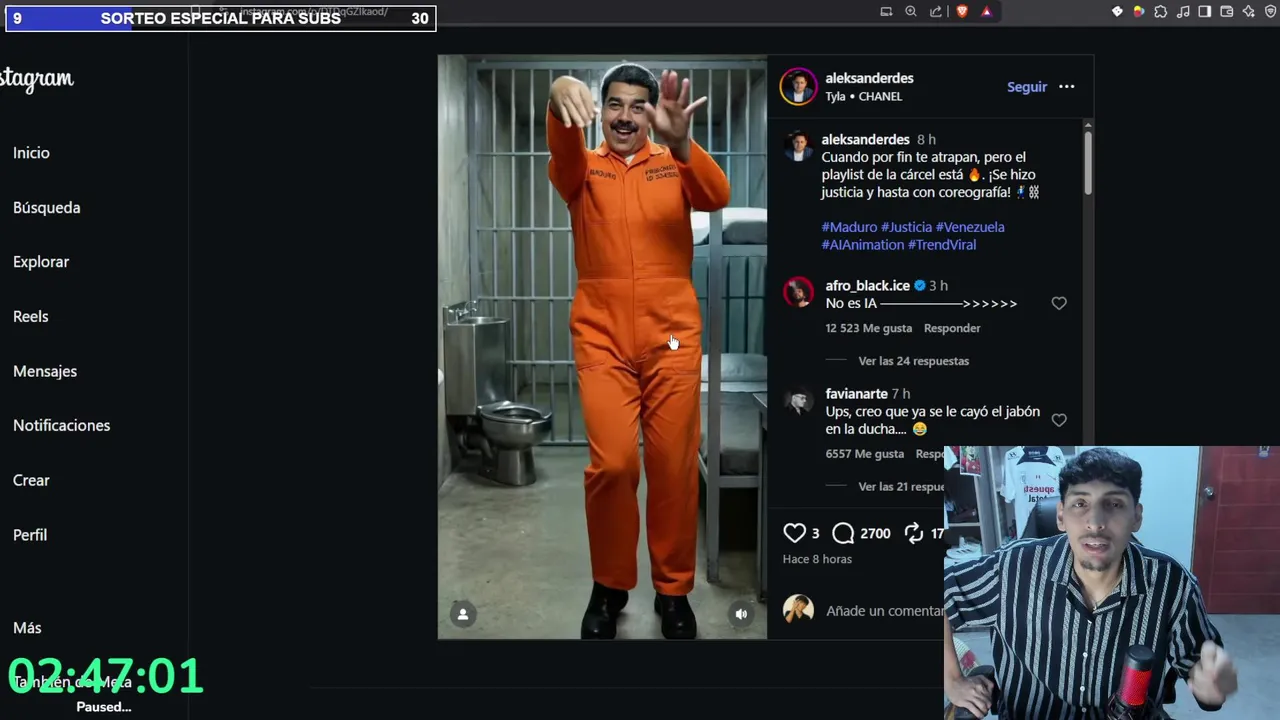Open the #Maduro hashtag
This screenshot has height=720, width=1280.
[x=849, y=227]
